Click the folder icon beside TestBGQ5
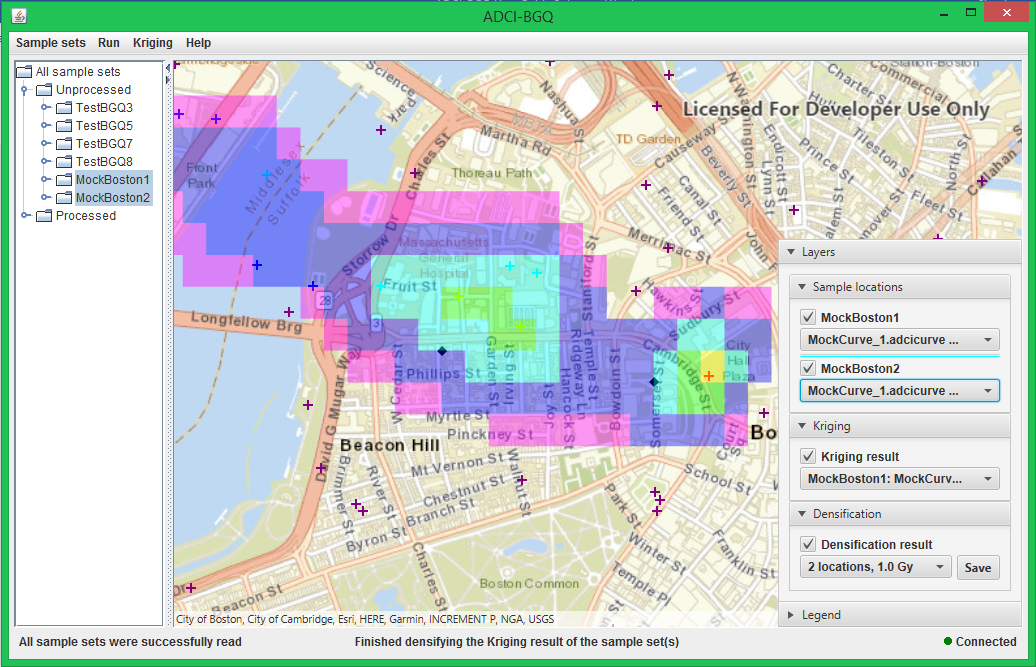This screenshot has width=1036, height=667. [64, 125]
